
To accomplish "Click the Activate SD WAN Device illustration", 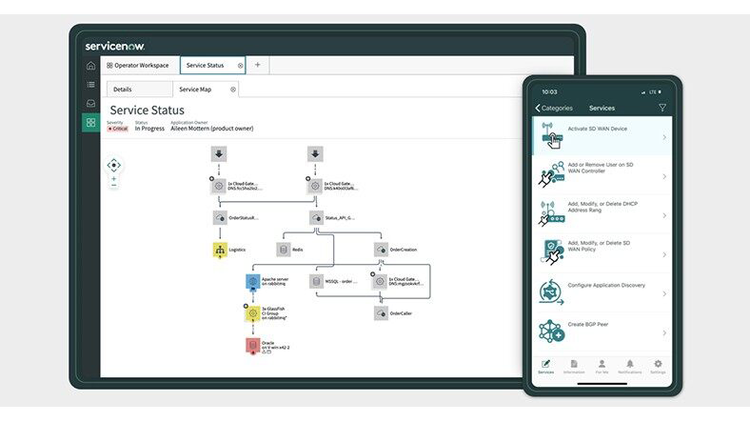I will pos(552,136).
